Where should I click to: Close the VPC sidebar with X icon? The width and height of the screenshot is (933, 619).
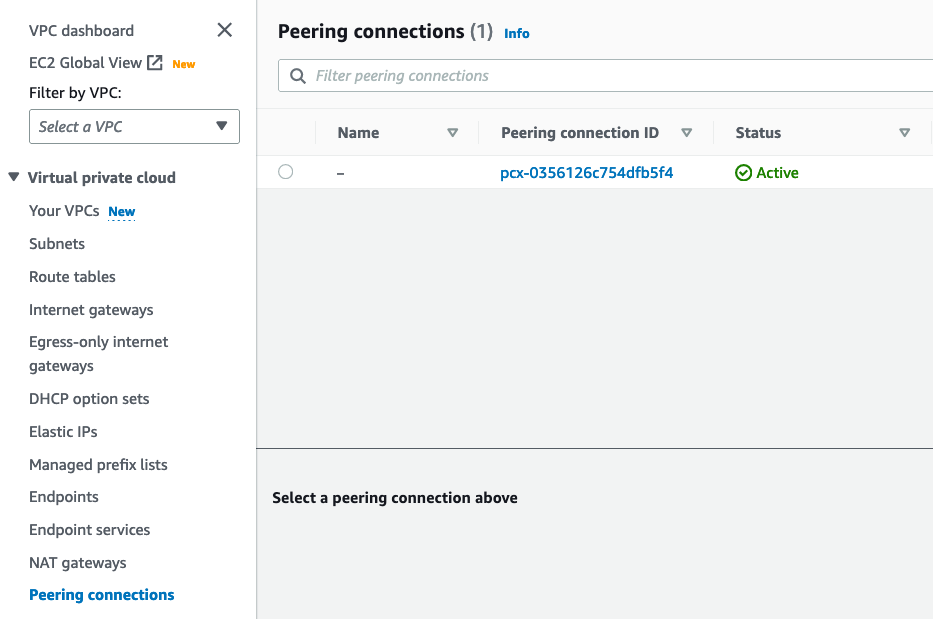point(225,30)
